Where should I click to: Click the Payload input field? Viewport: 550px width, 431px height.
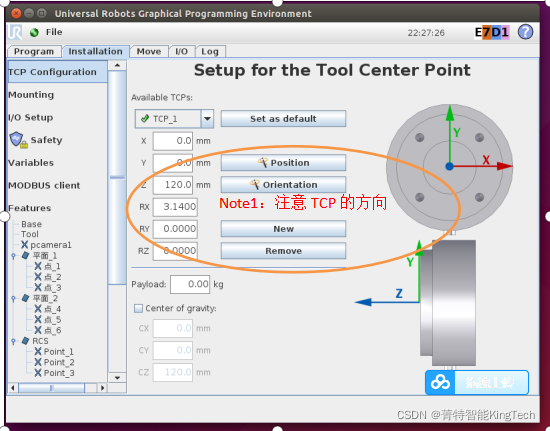[x=190, y=284]
